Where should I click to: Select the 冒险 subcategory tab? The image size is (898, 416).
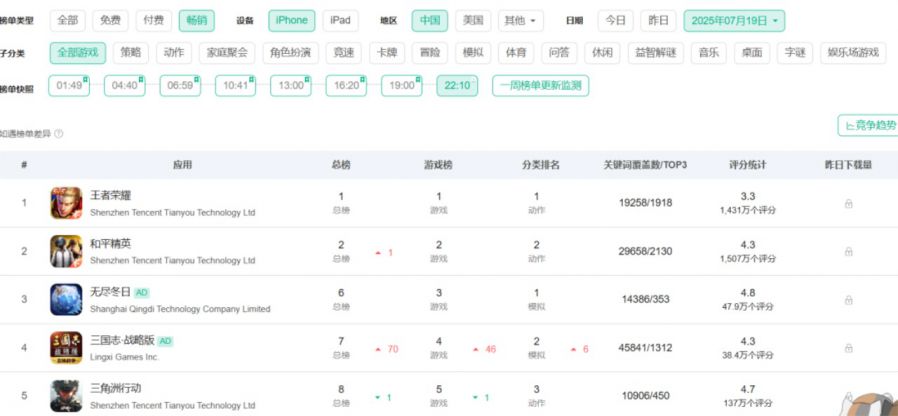430,53
